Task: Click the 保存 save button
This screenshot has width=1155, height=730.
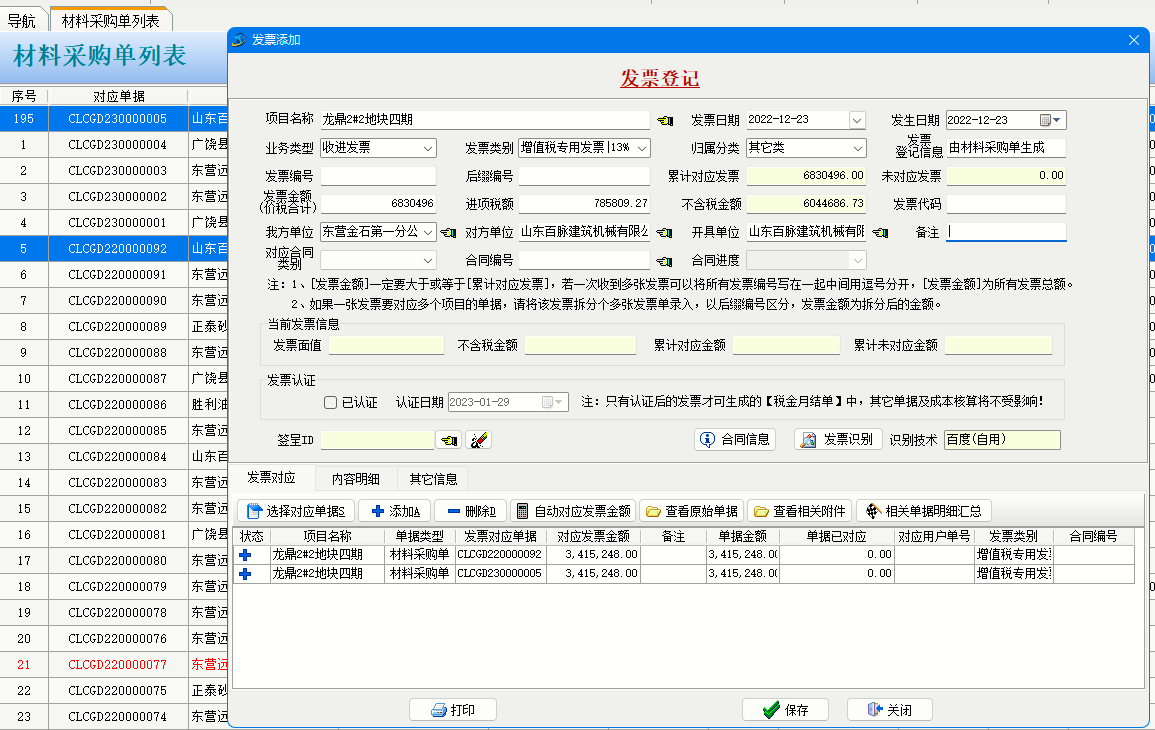Action: 786,710
